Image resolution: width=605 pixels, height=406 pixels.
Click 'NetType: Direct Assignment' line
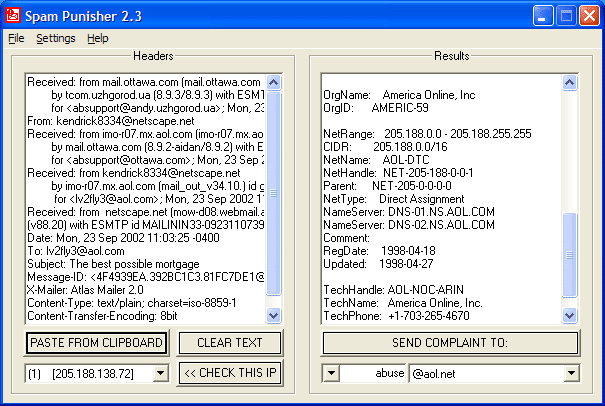pos(394,199)
